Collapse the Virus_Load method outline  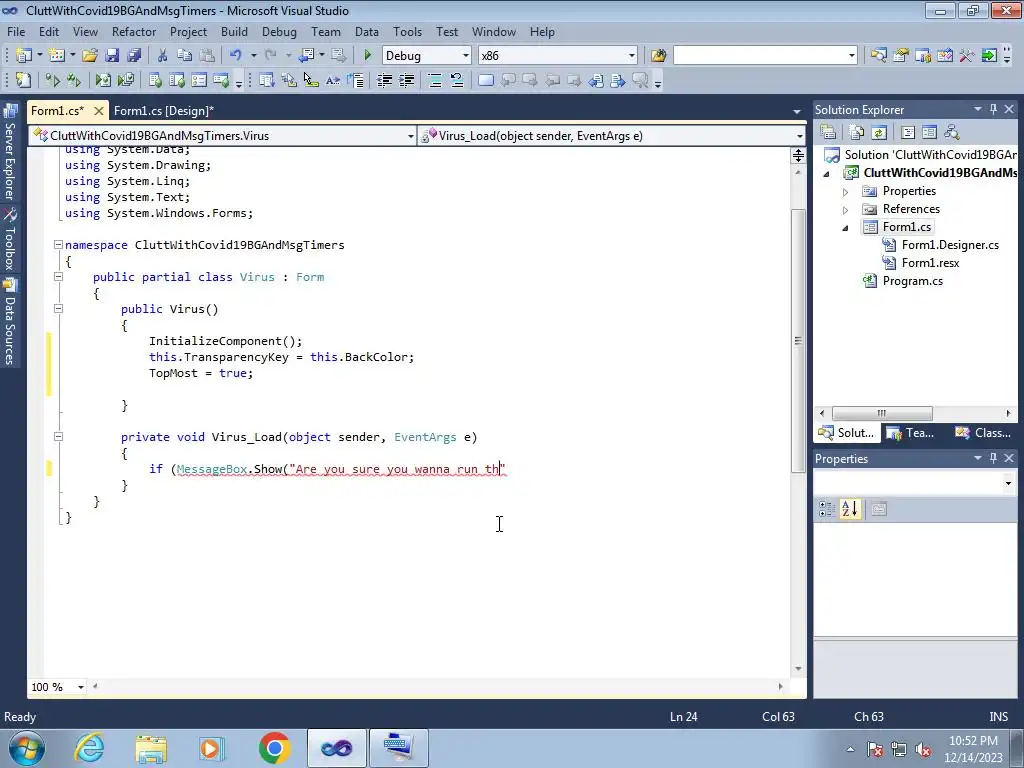(x=58, y=436)
